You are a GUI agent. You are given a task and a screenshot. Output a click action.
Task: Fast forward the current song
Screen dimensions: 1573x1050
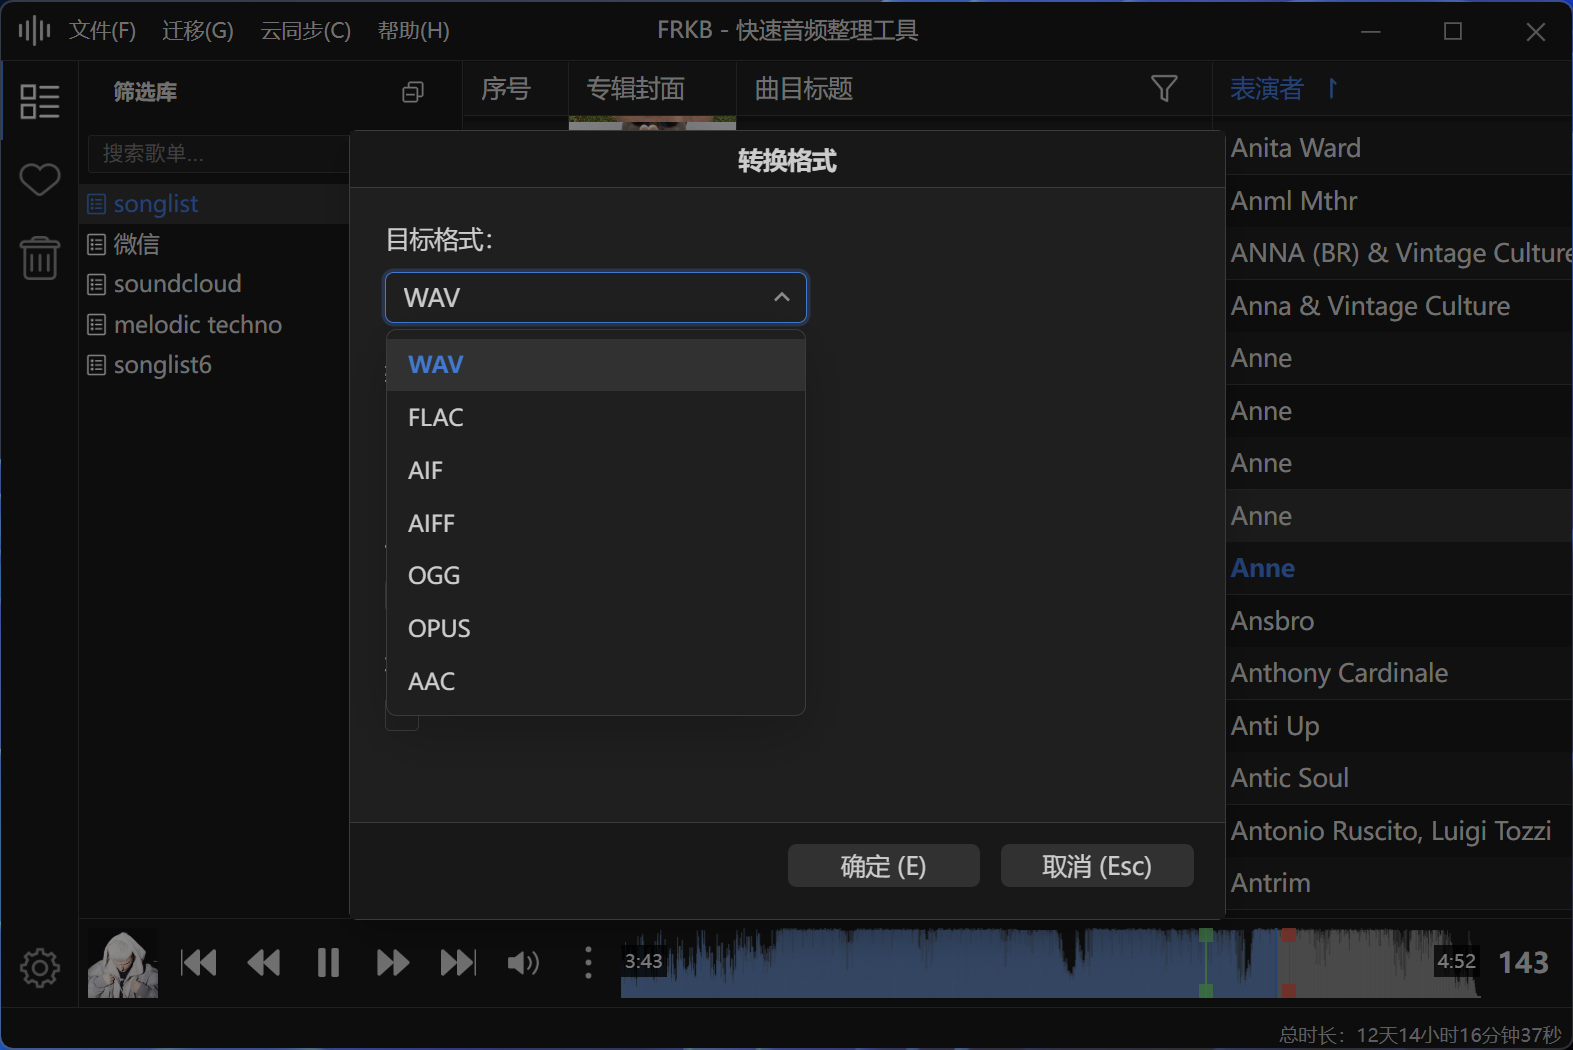click(393, 963)
